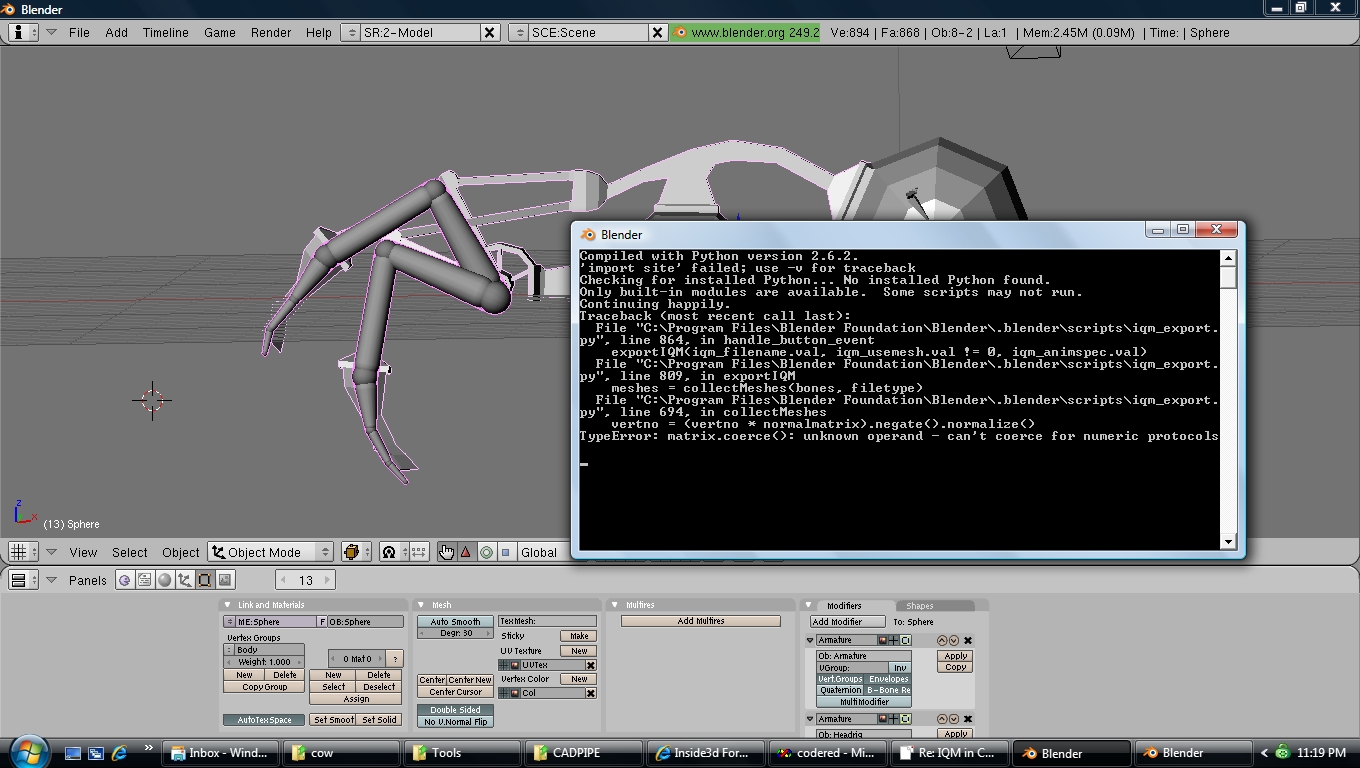Delete the SCE:Scene datablock with X

(x=657, y=32)
